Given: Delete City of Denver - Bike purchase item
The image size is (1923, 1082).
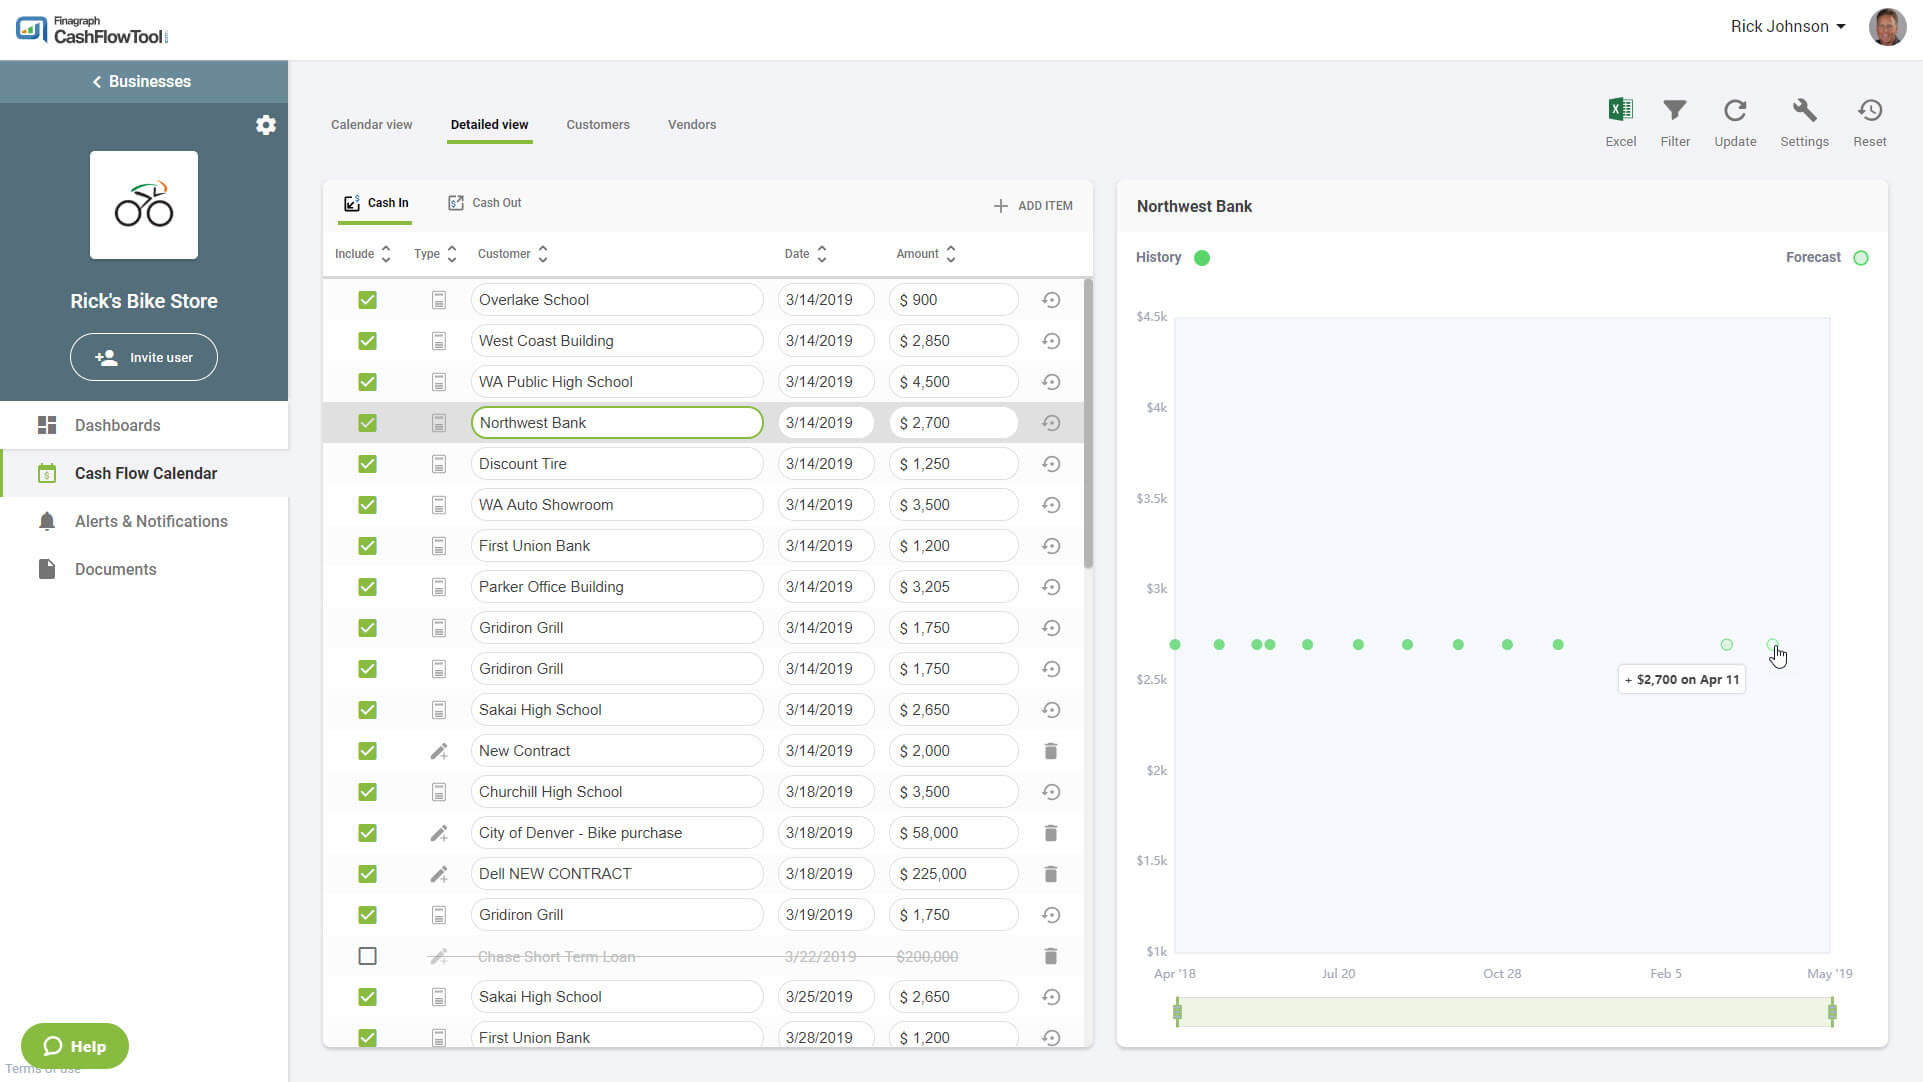Looking at the screenshot, I should point(1051,833).
